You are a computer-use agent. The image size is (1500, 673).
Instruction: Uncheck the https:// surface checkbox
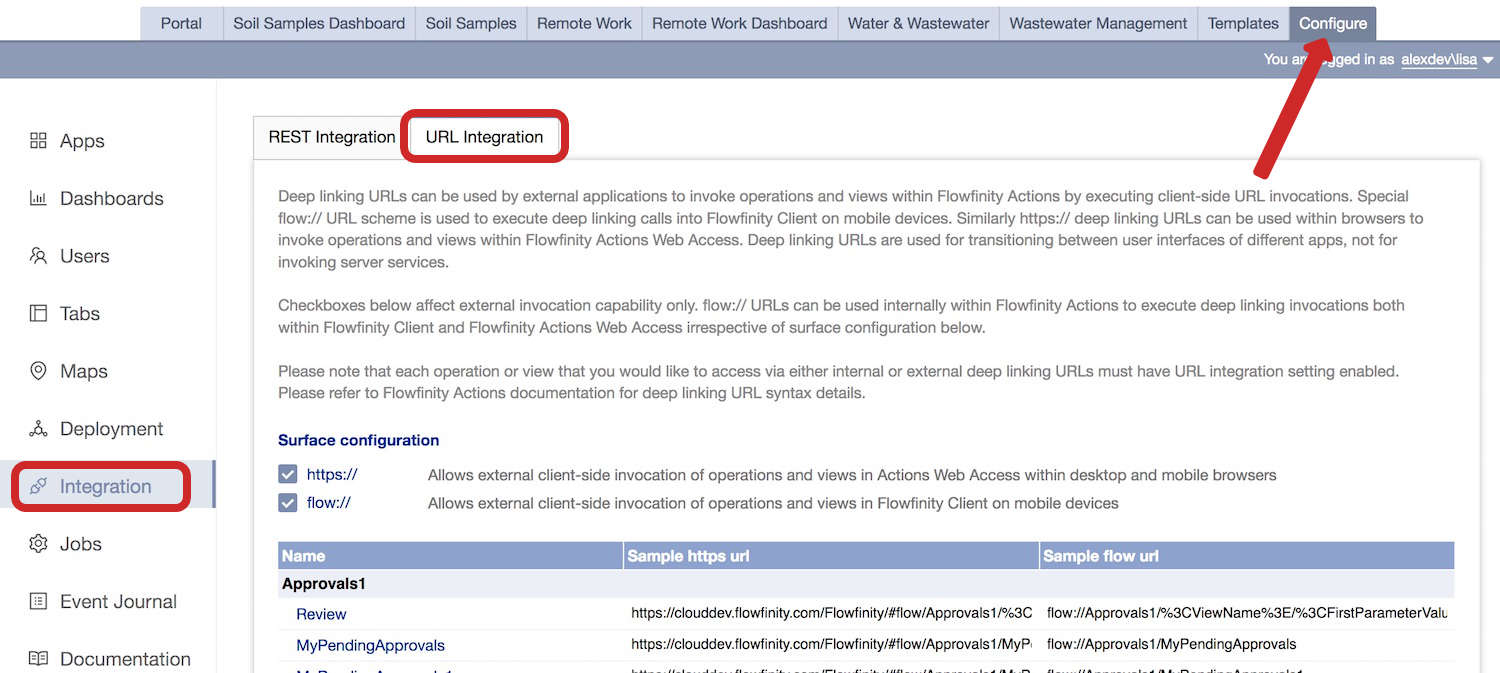(x=288, y=474)
